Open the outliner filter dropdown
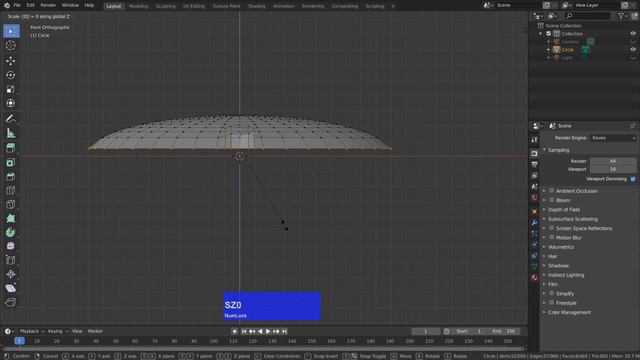Viewport: 640px width, 360px height. (622, 16)
